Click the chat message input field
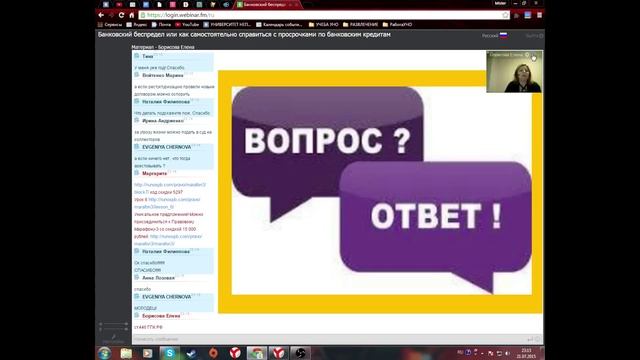The width and height of the screenshot is (640, 360). [x=329, y=339]
